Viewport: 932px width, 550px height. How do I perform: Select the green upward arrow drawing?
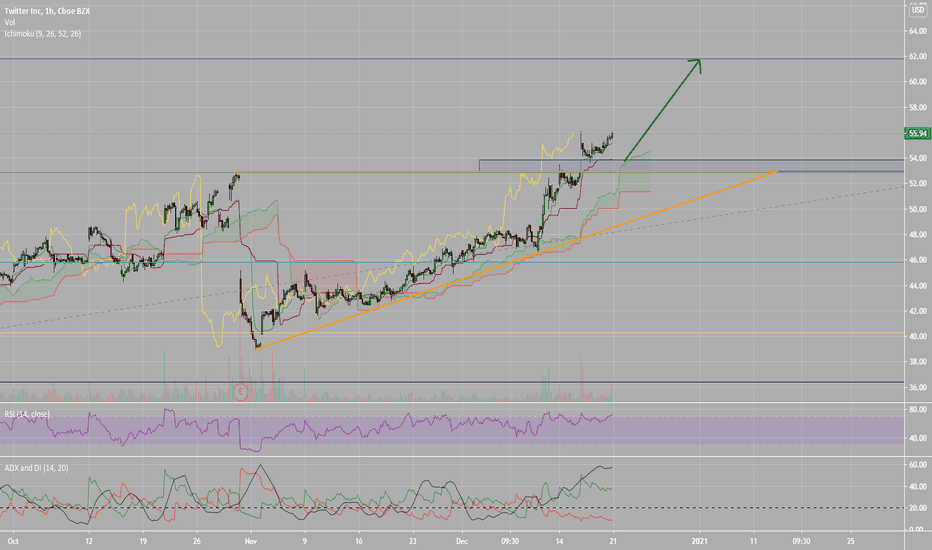click(x=662, y=111)
